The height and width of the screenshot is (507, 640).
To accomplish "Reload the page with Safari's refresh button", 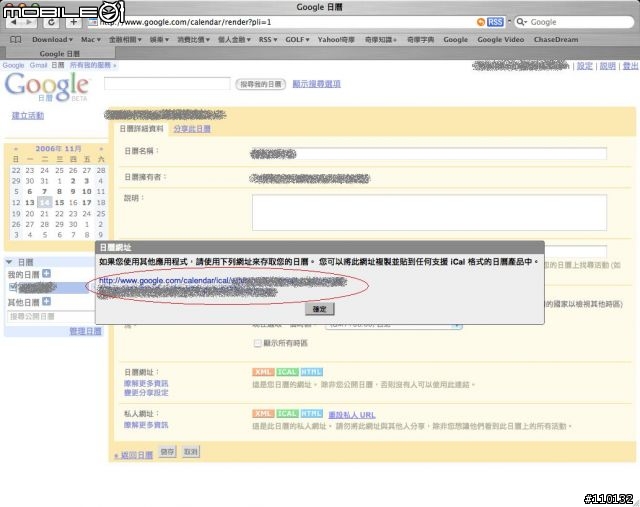I will [51, 22].
